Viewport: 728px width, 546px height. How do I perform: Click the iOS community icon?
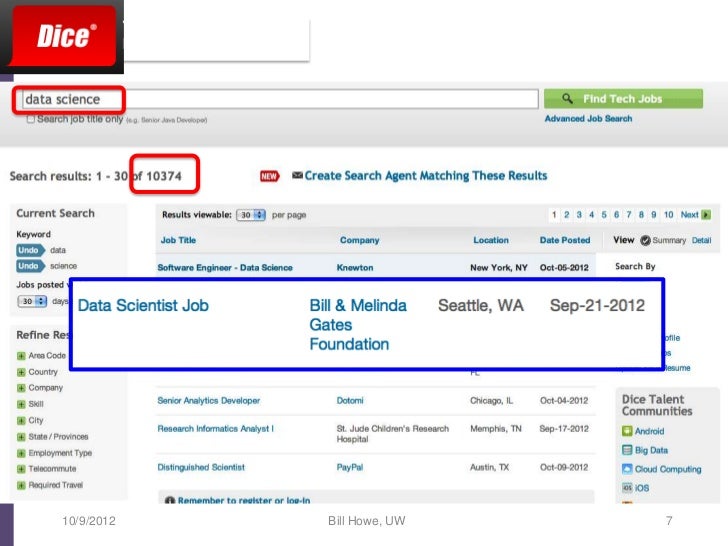point(627,488)
